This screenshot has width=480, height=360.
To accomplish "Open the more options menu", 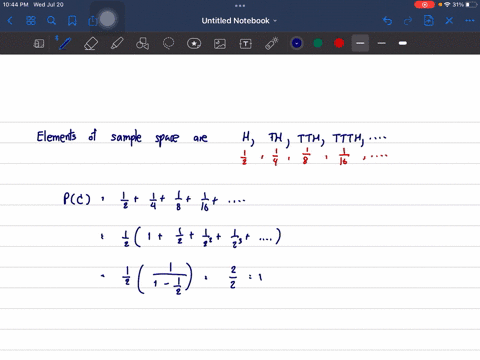I will tap(470, 21).
